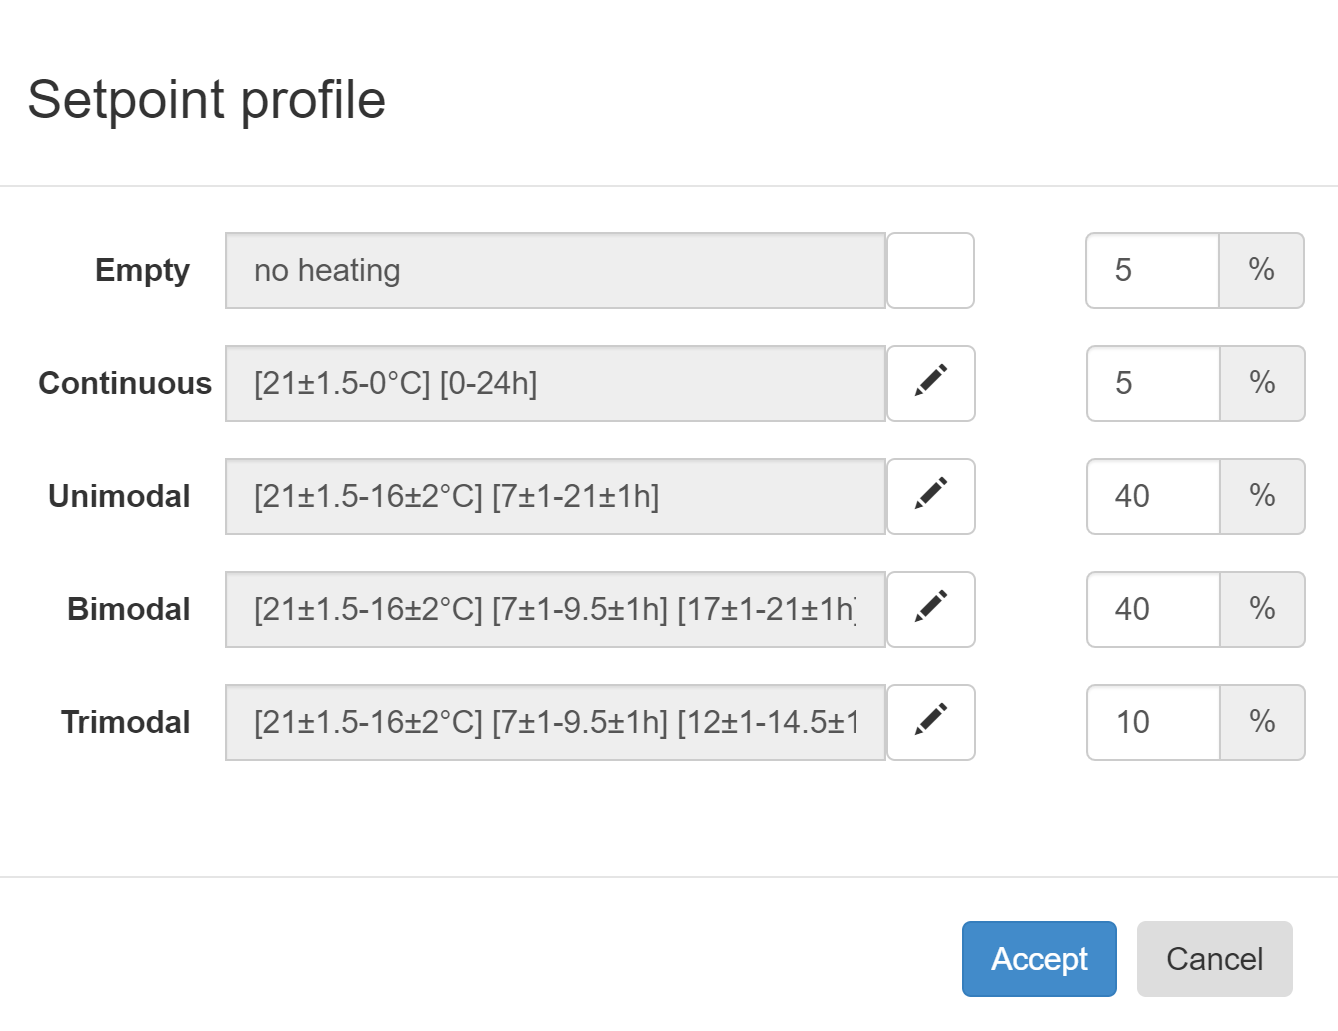The image size is (1338, 1031).
Task: Select the Unimodal 40 percent input
Action: [x=1152, y=496]
